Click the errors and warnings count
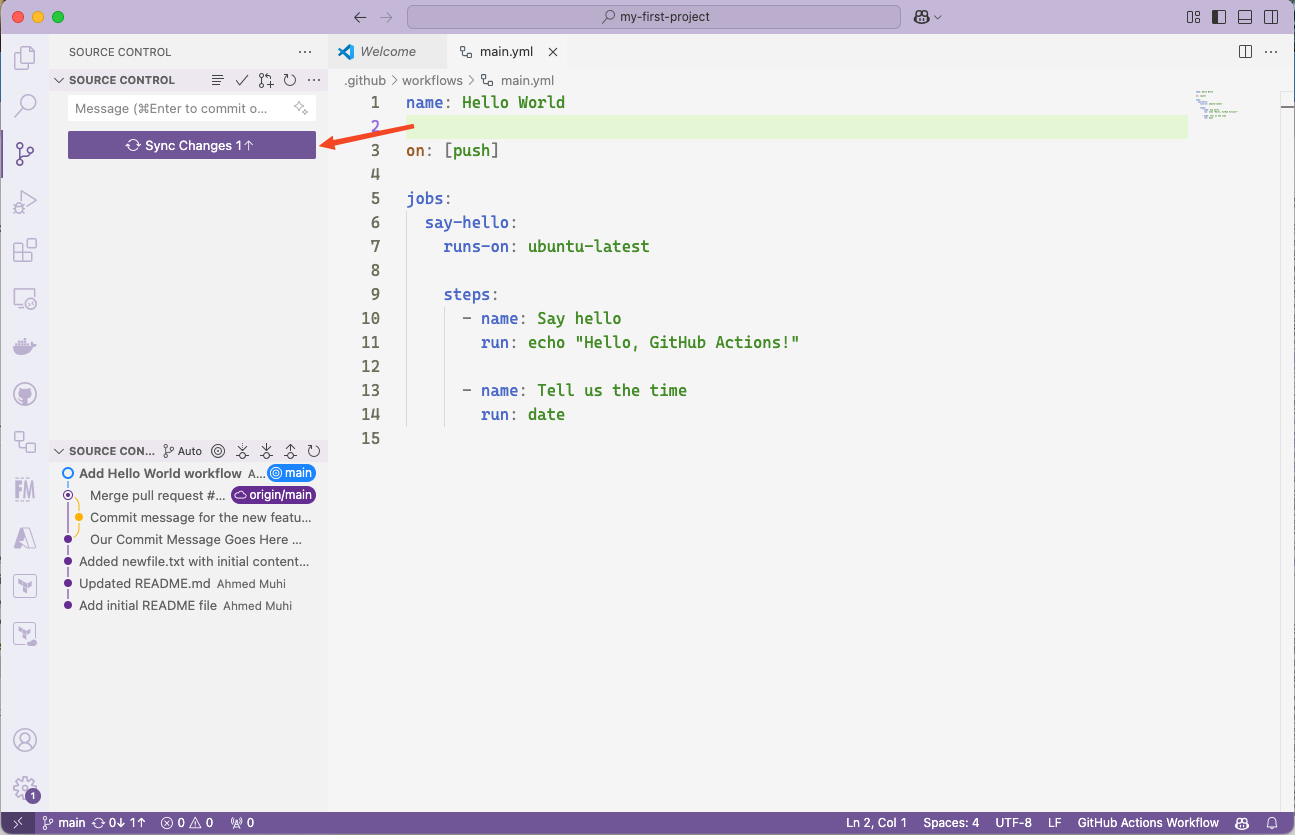Image resolution: width=1295 pixels, height=835 pixels. 187,823
